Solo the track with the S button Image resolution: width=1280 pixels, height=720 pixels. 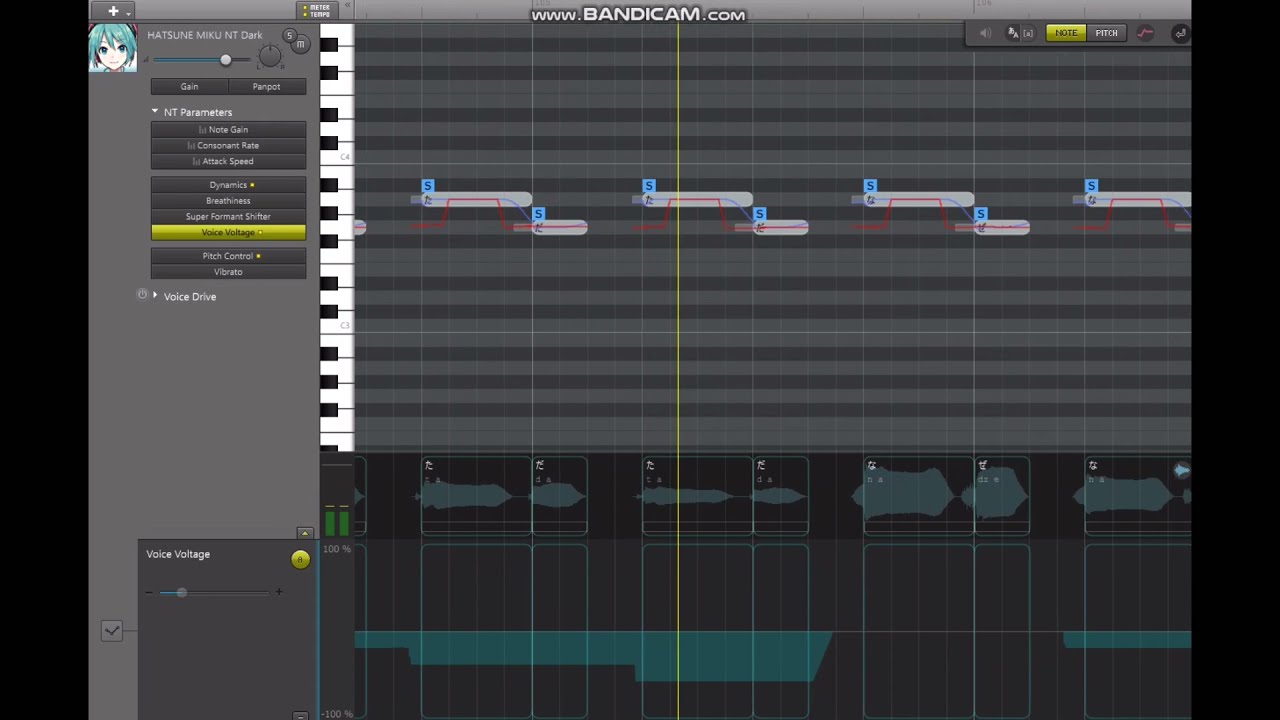[289, 36]
